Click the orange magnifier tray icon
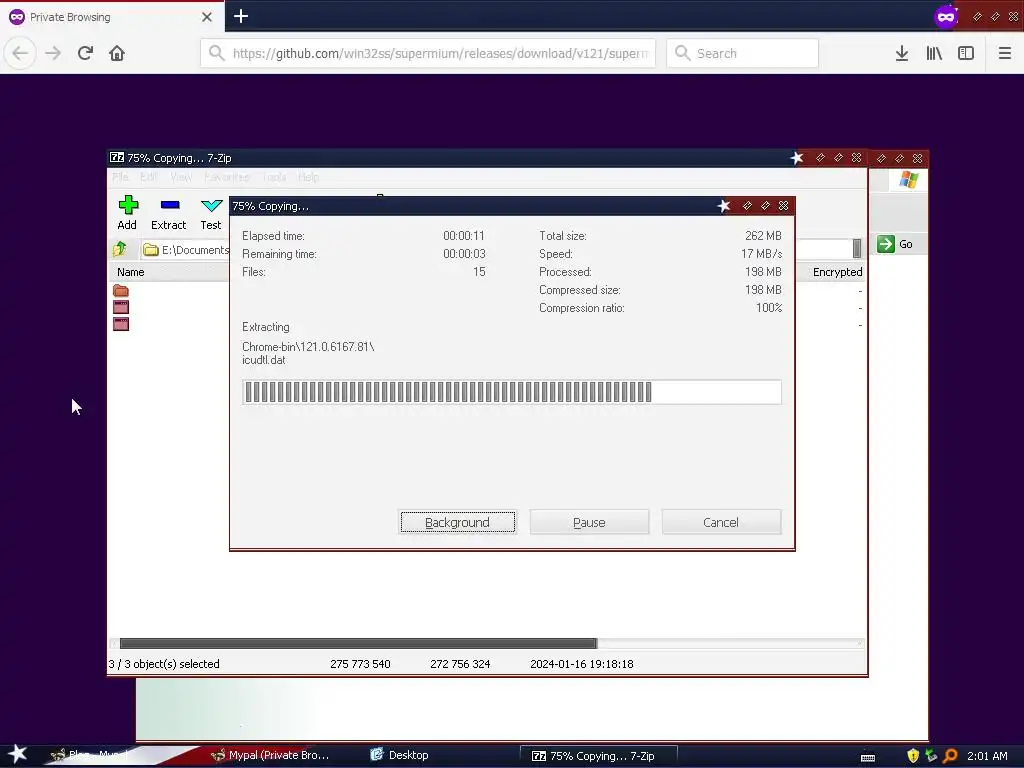 coord(950,756)
